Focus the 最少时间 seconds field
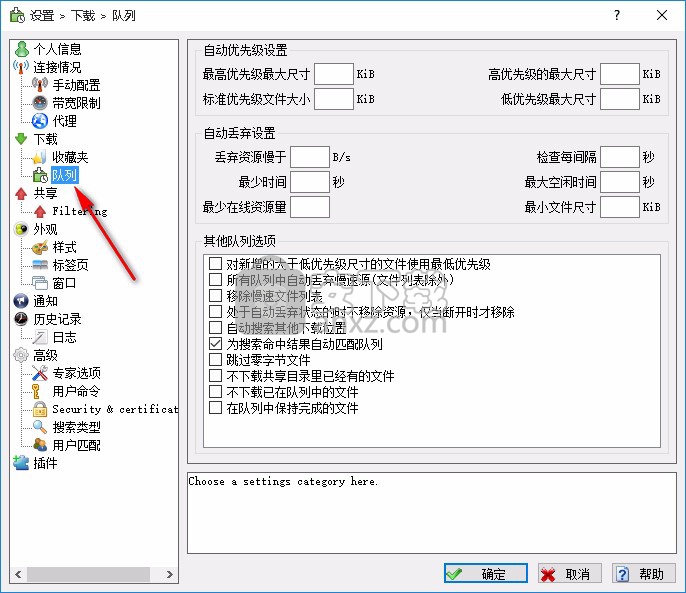 tap(310, 182)
